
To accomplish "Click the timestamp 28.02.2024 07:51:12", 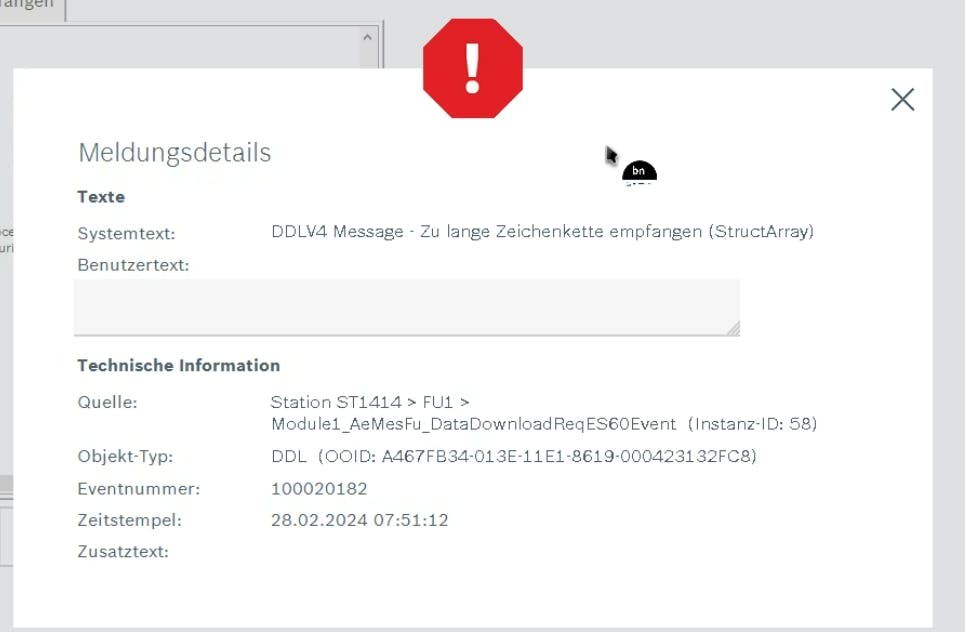I will pyautogui.click(x=359, y=520).
